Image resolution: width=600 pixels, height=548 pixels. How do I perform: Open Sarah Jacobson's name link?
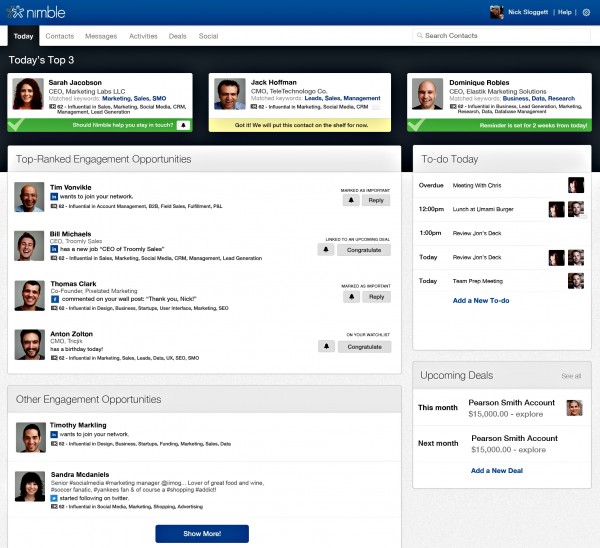(75, 82)
